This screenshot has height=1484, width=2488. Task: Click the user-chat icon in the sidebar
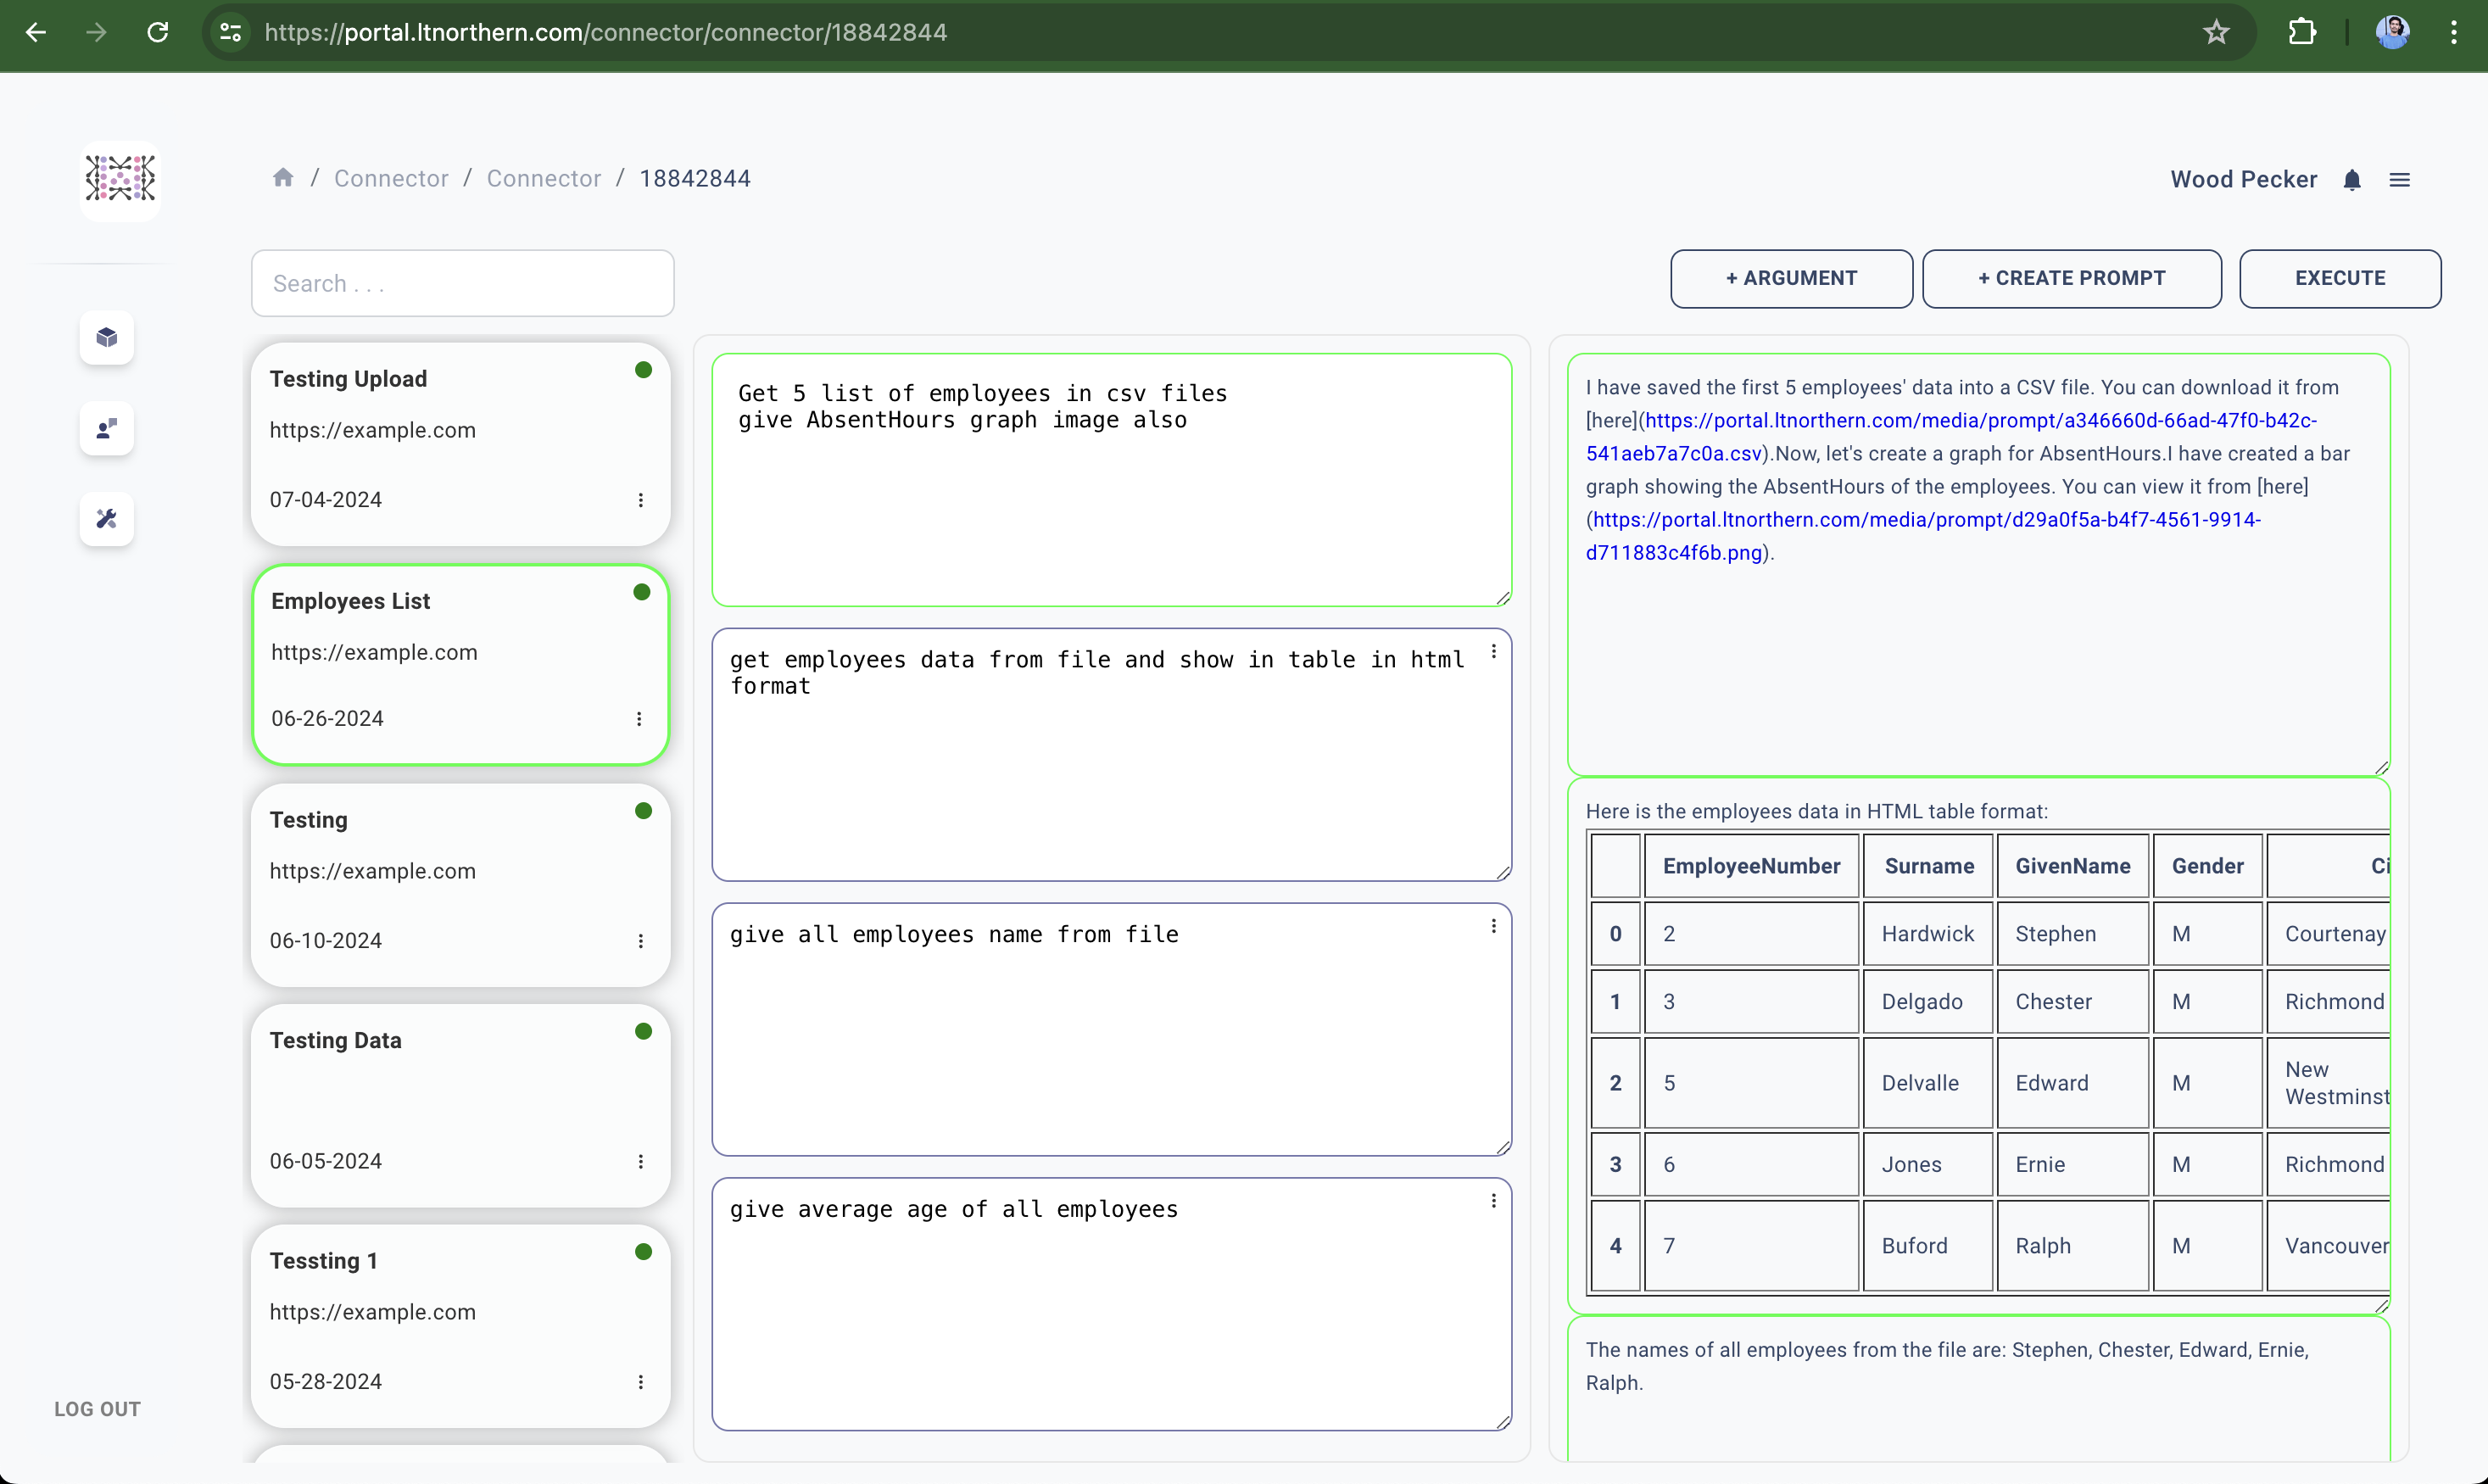(107, 428)
